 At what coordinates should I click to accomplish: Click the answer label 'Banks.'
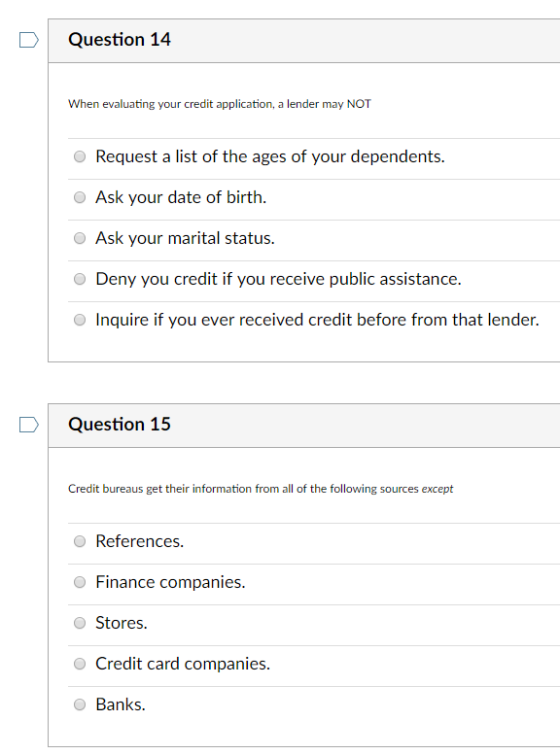(x=120, y=705)
